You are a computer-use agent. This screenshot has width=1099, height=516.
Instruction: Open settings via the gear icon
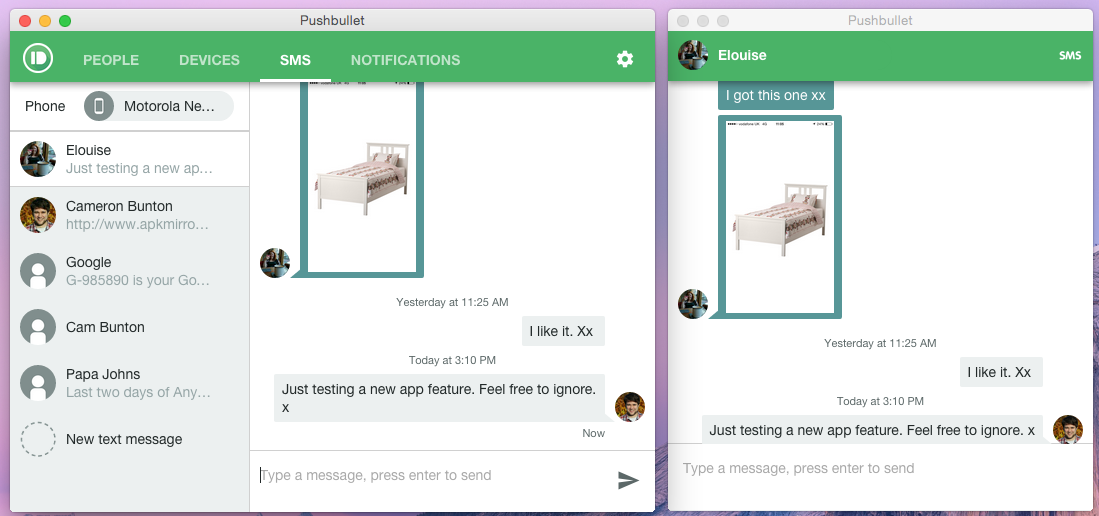[x=625, y=59]
